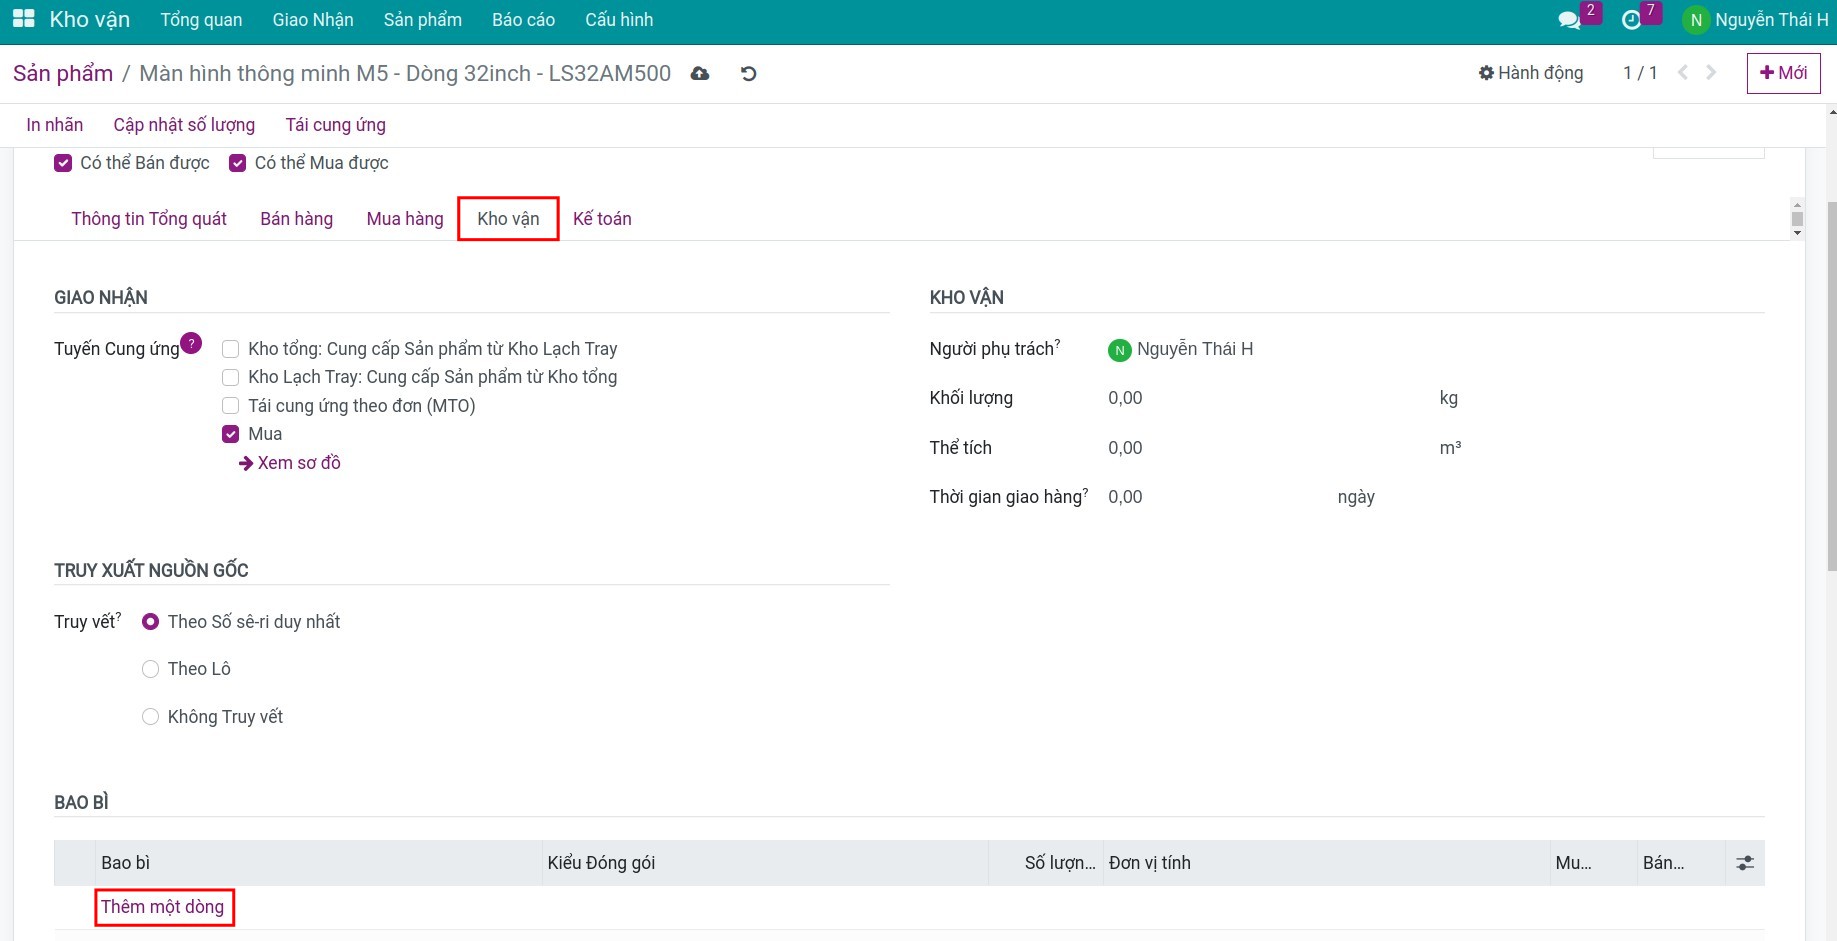Screen dimensions: 1837x941
Task: Select the Theo Lô tracking option
Action: (x=151, y=669)
